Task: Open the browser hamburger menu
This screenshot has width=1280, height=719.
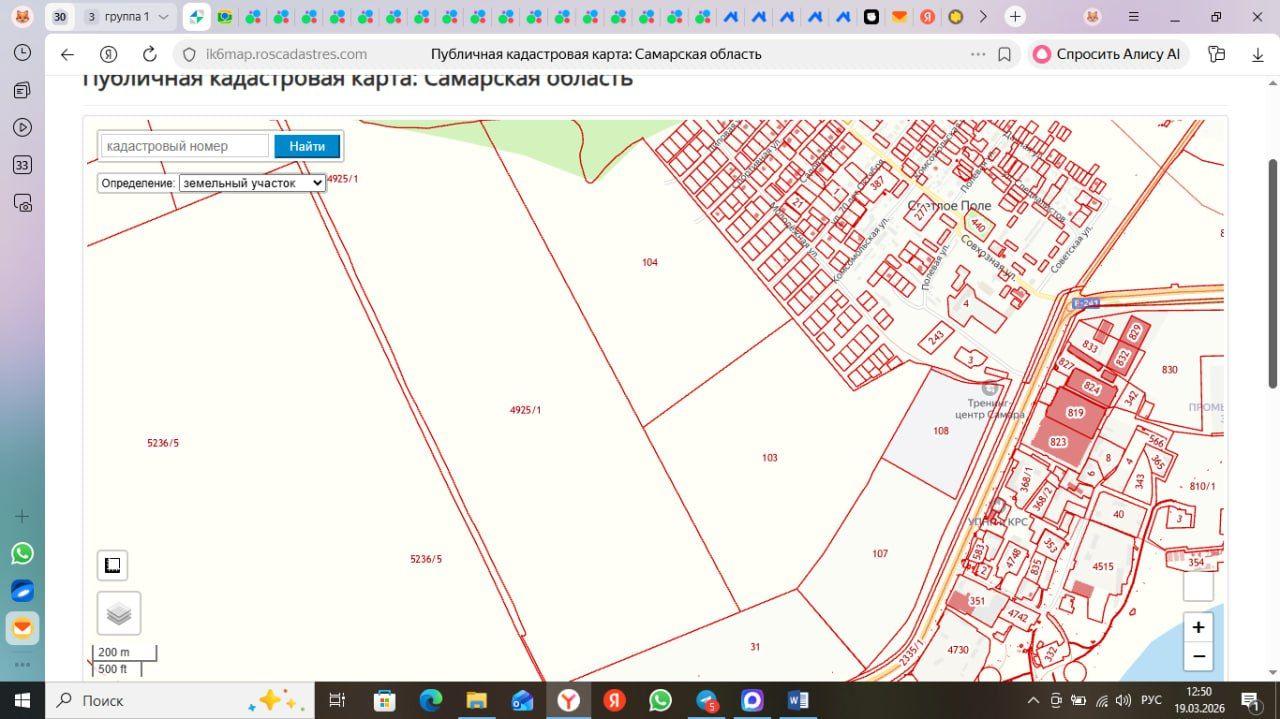Action: click(1133, 17)
